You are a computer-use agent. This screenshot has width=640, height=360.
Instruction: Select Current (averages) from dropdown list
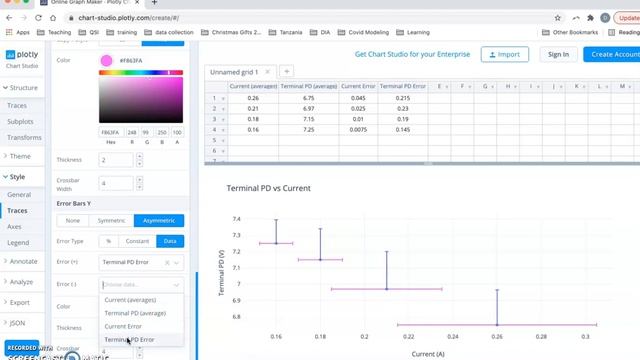tap(141, 300)
